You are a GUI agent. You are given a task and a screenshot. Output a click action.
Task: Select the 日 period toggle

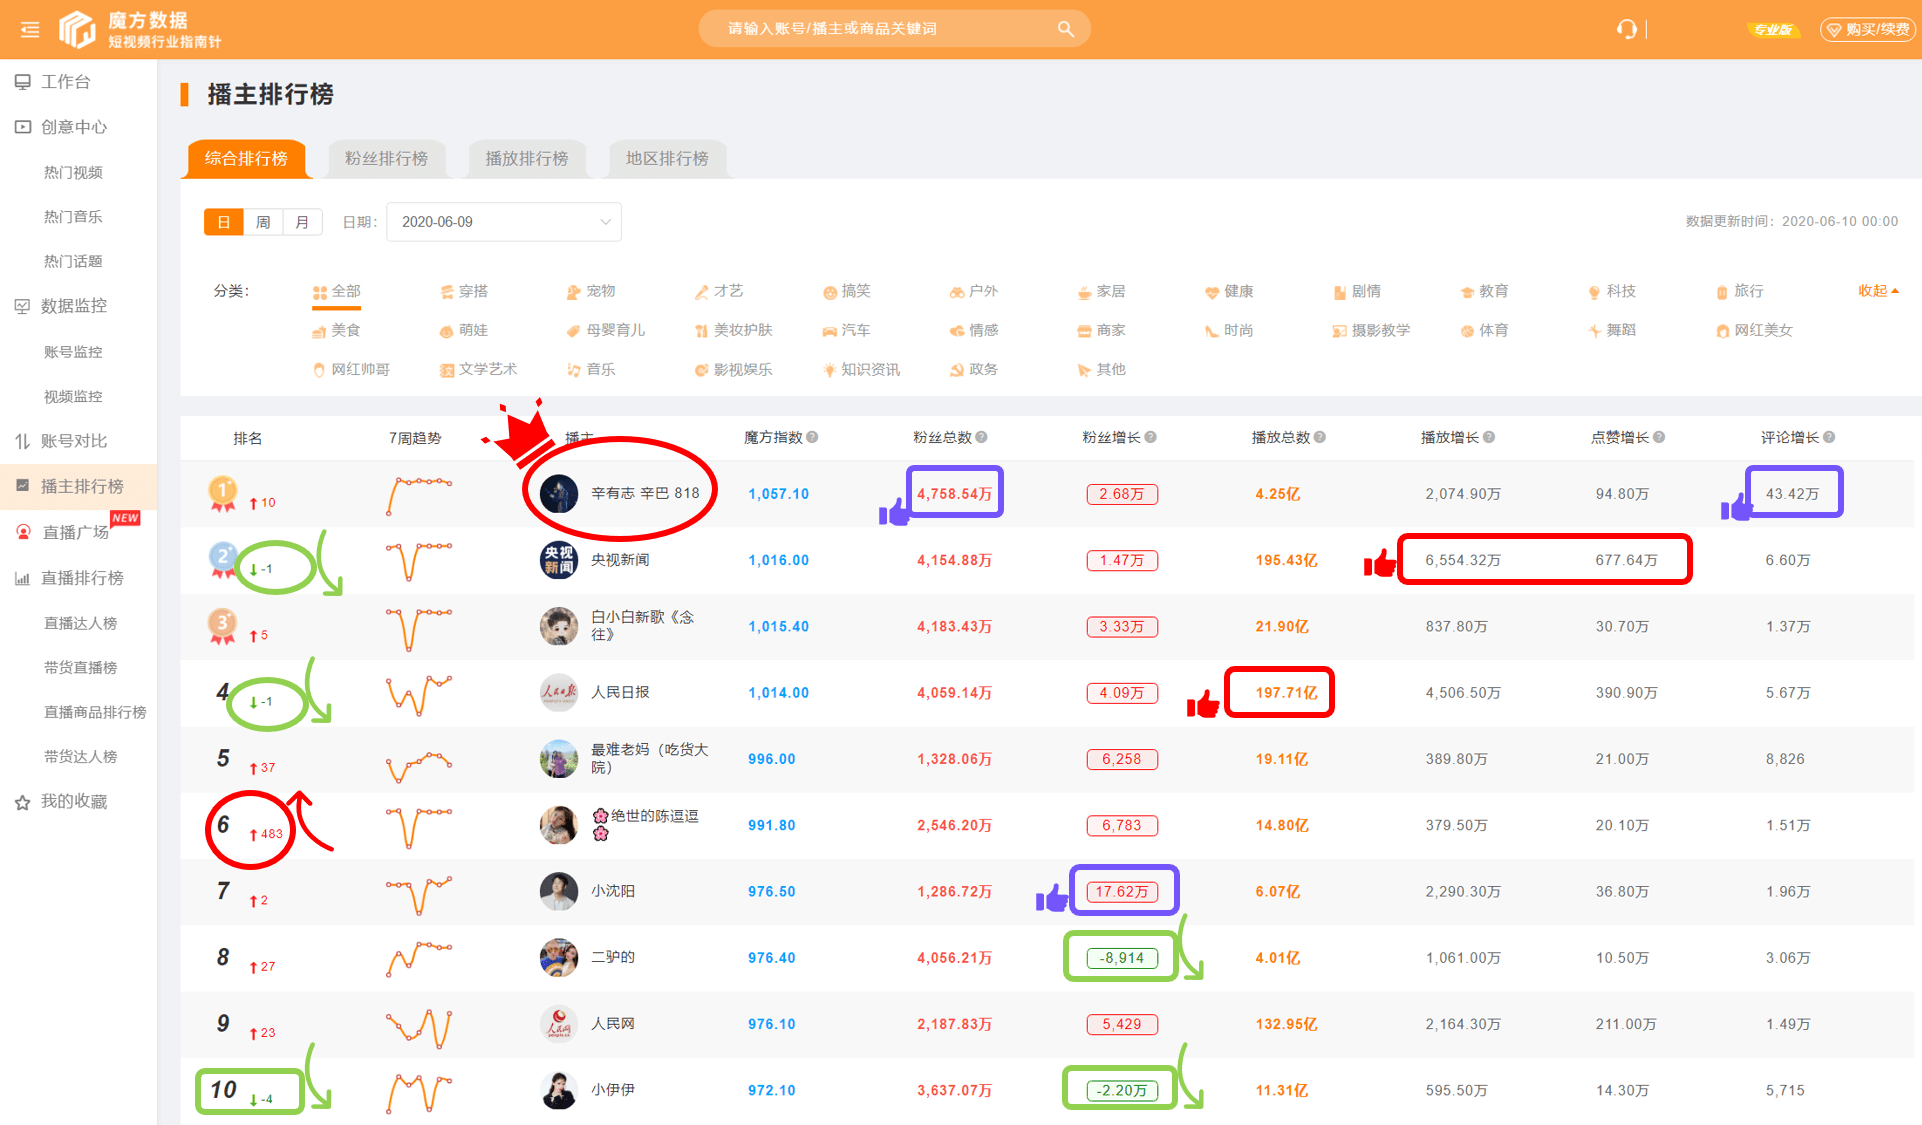point(223,222)
